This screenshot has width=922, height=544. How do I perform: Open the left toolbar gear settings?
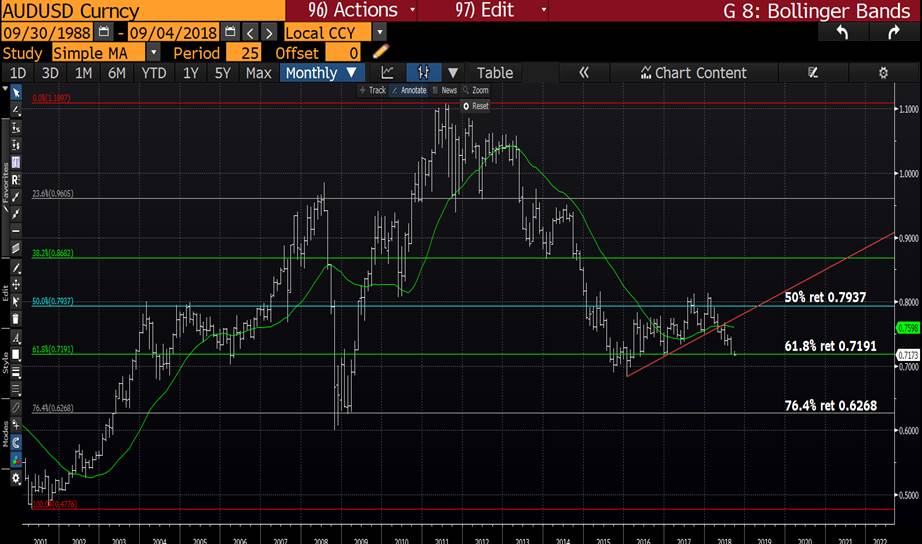[x=16, y=478]
